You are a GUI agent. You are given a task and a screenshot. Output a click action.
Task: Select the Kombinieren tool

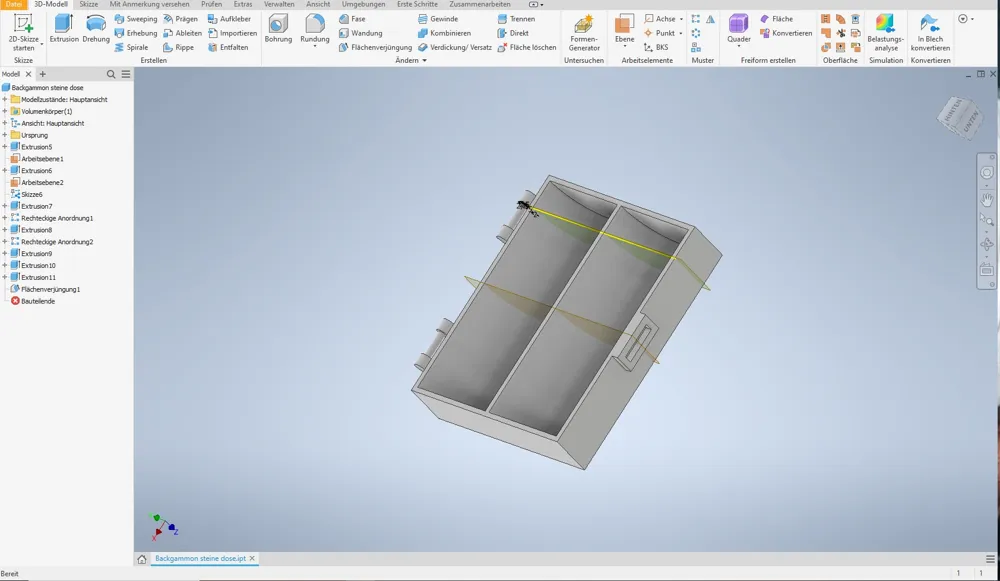[x=445, y=33]
